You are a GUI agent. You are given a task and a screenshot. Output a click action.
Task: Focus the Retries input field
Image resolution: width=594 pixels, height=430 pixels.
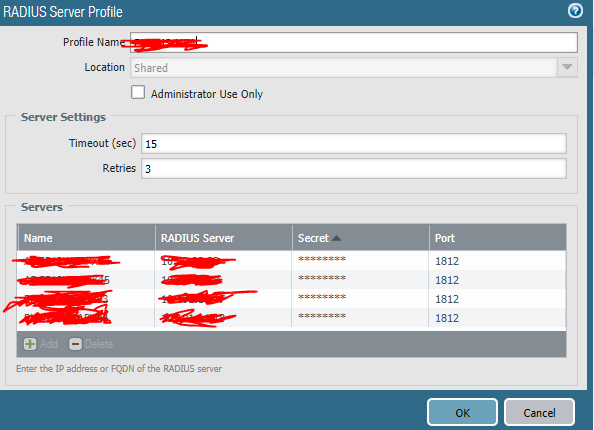point(354,169)
